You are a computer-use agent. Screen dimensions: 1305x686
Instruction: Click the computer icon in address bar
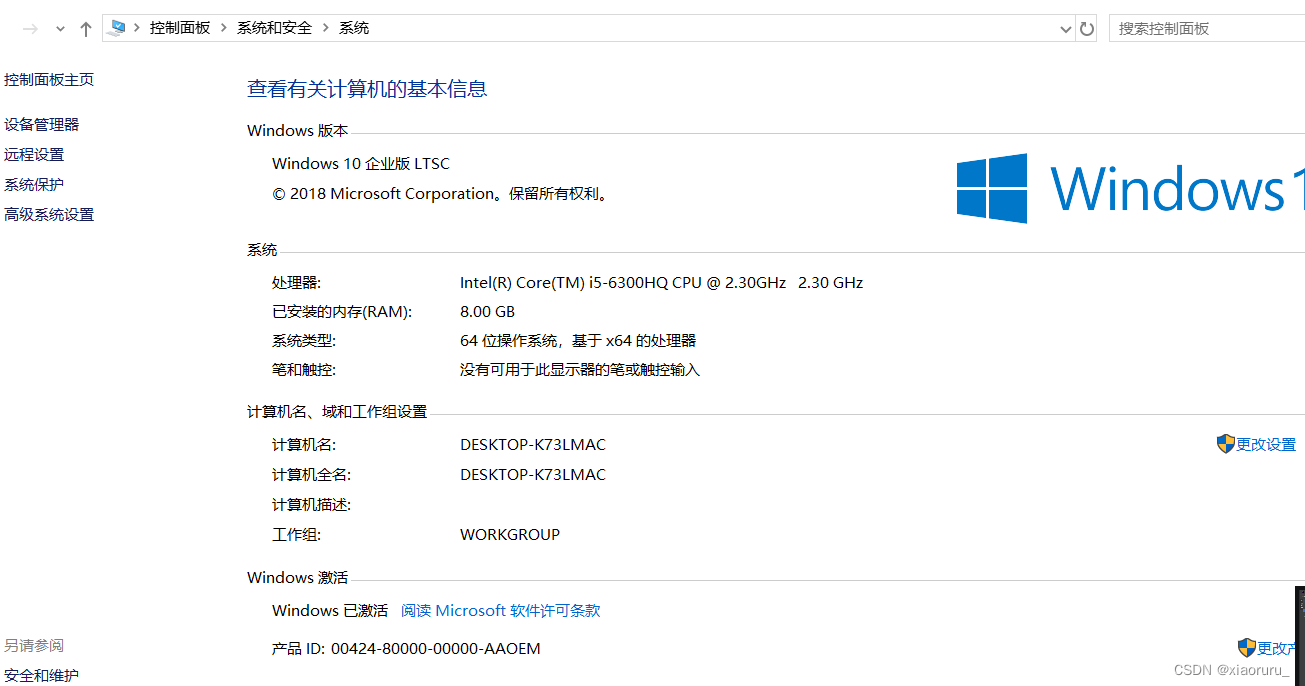[x=117, y=28]
